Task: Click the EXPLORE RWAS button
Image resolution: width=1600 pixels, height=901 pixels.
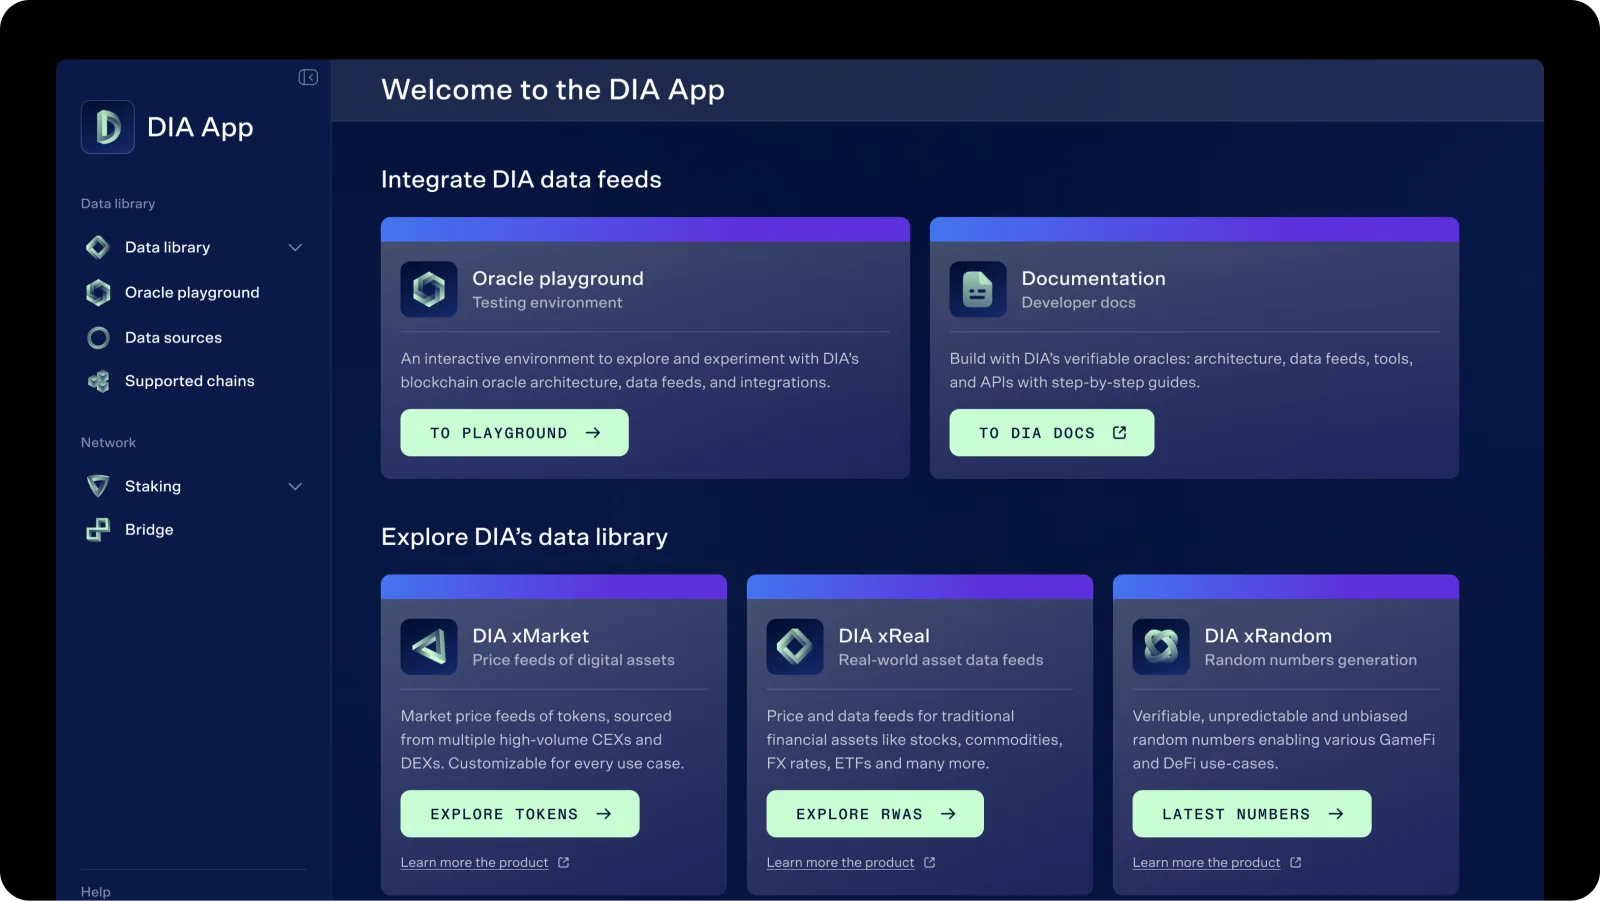Action: pos(875,814)
